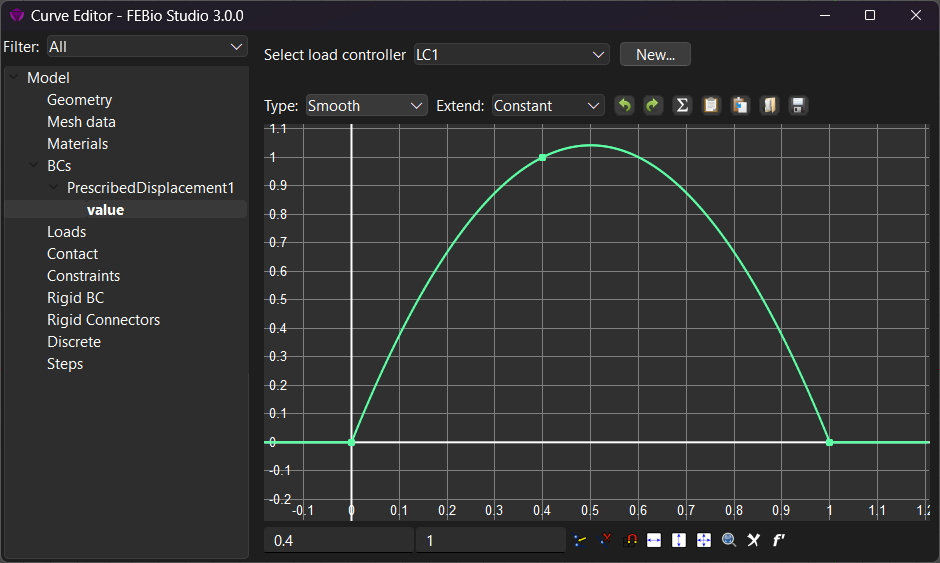The image size is (940, 563).
Task: Select PrescribedDisplacement1 tree item
Action: tap(150, 188)
